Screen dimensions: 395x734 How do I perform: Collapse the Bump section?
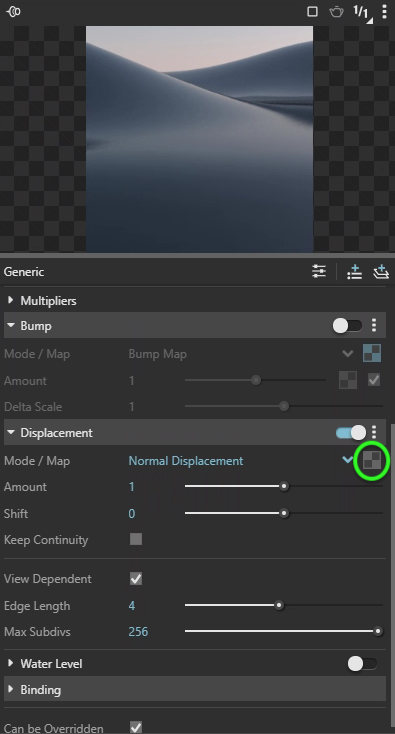(11, 325)
